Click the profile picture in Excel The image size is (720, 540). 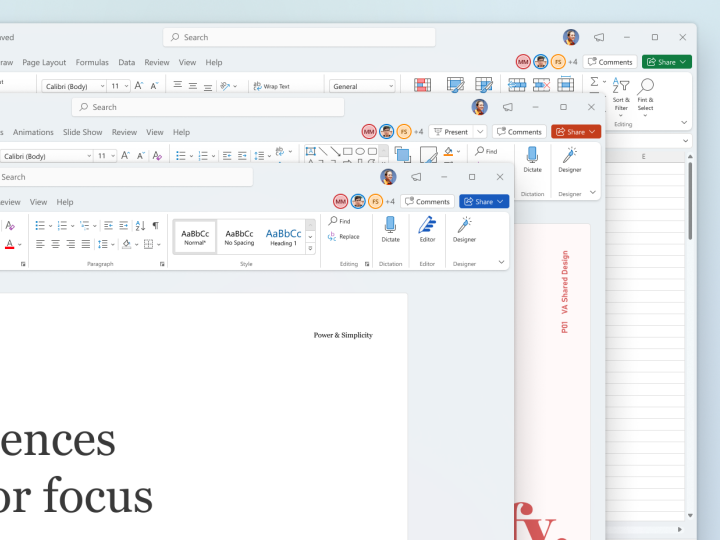coord(571,37)
